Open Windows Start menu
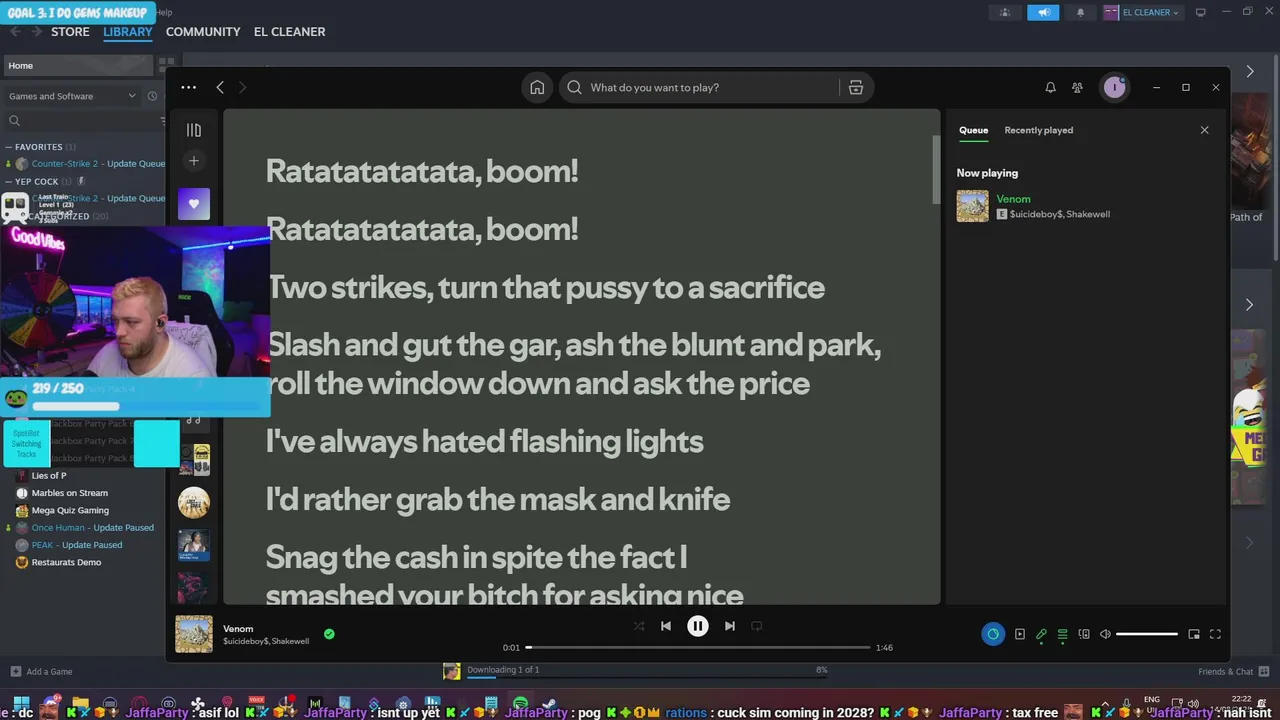Screen dimensions: 1280x720 tap(21, 704)
